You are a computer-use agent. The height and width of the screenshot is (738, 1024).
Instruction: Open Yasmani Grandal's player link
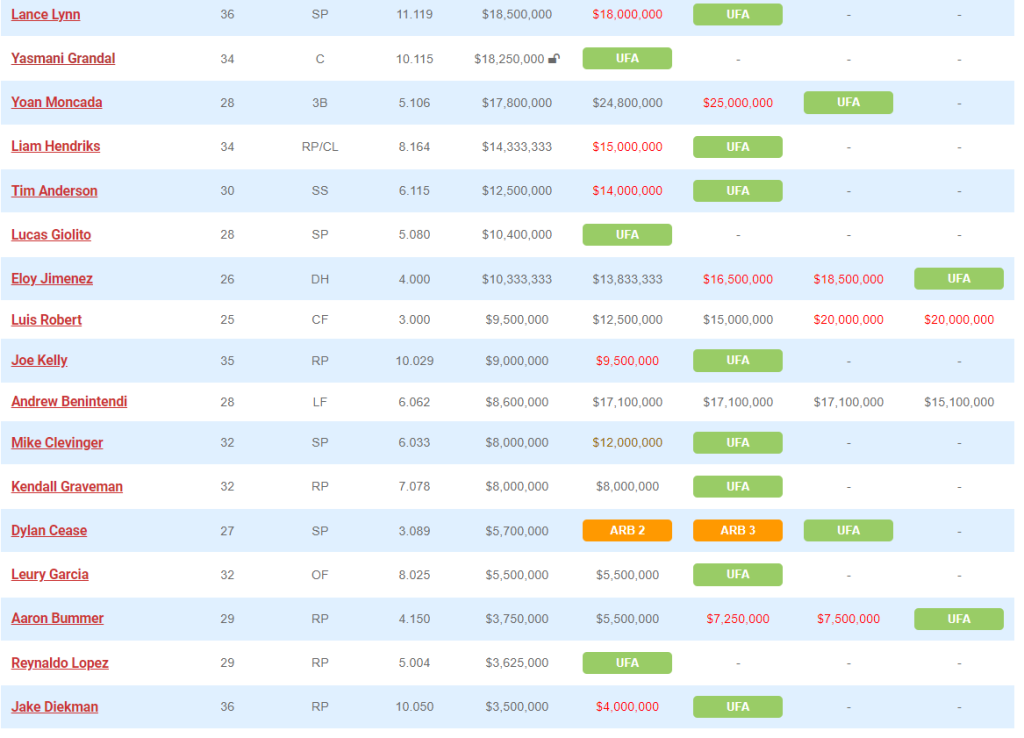(x=63, y=58)
